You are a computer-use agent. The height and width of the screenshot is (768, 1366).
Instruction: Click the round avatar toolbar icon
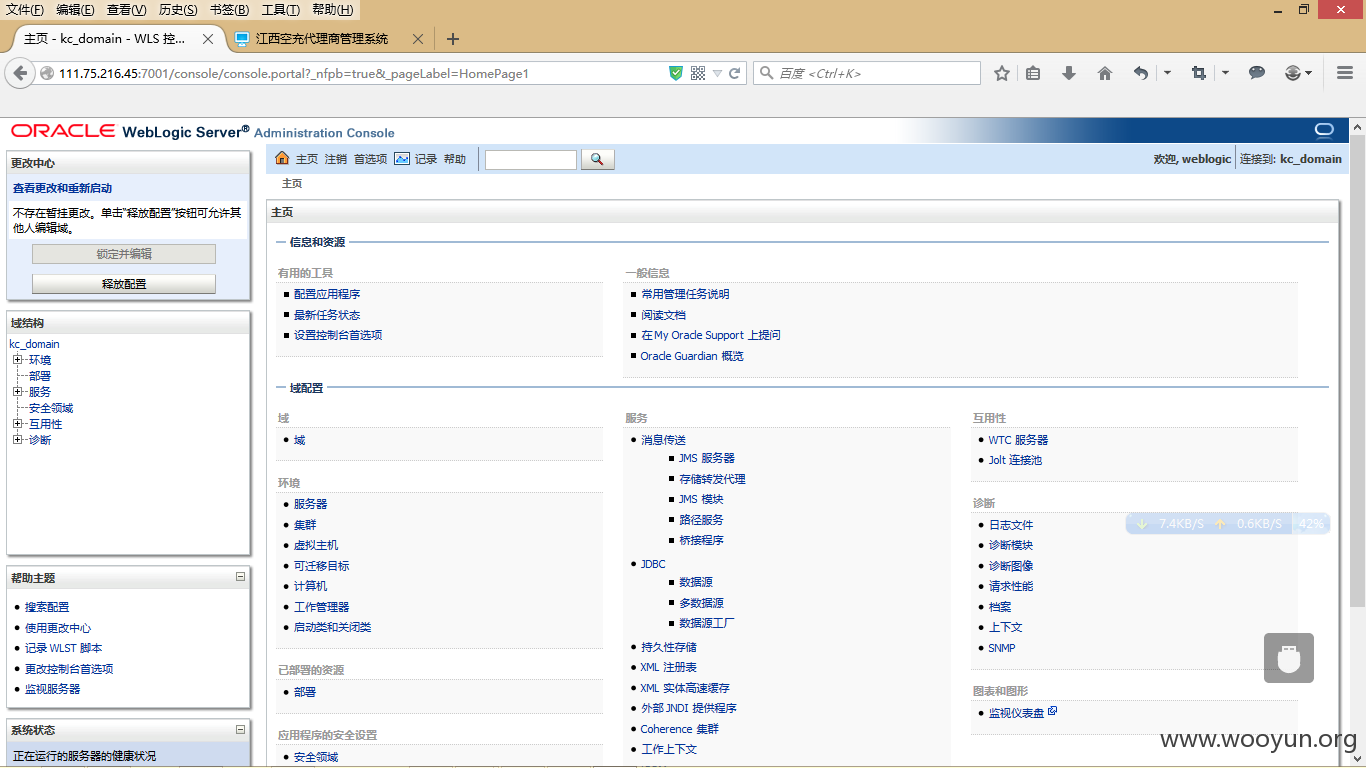[x=1293, y=73]
